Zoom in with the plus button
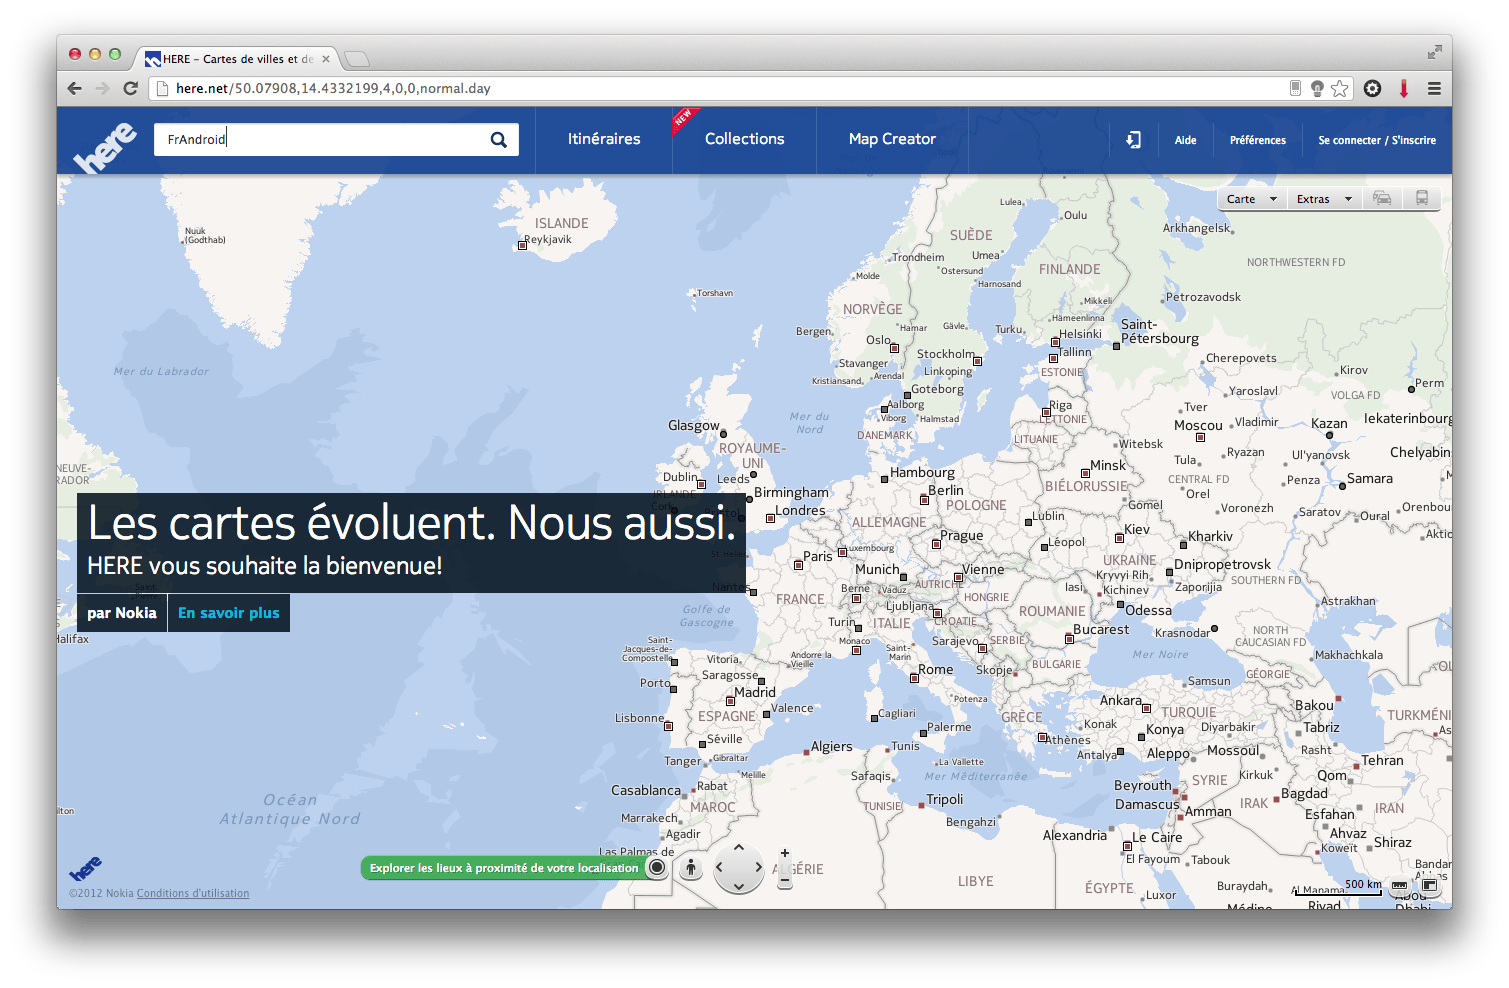The image size is (1509, 988). tap(785, 853)
